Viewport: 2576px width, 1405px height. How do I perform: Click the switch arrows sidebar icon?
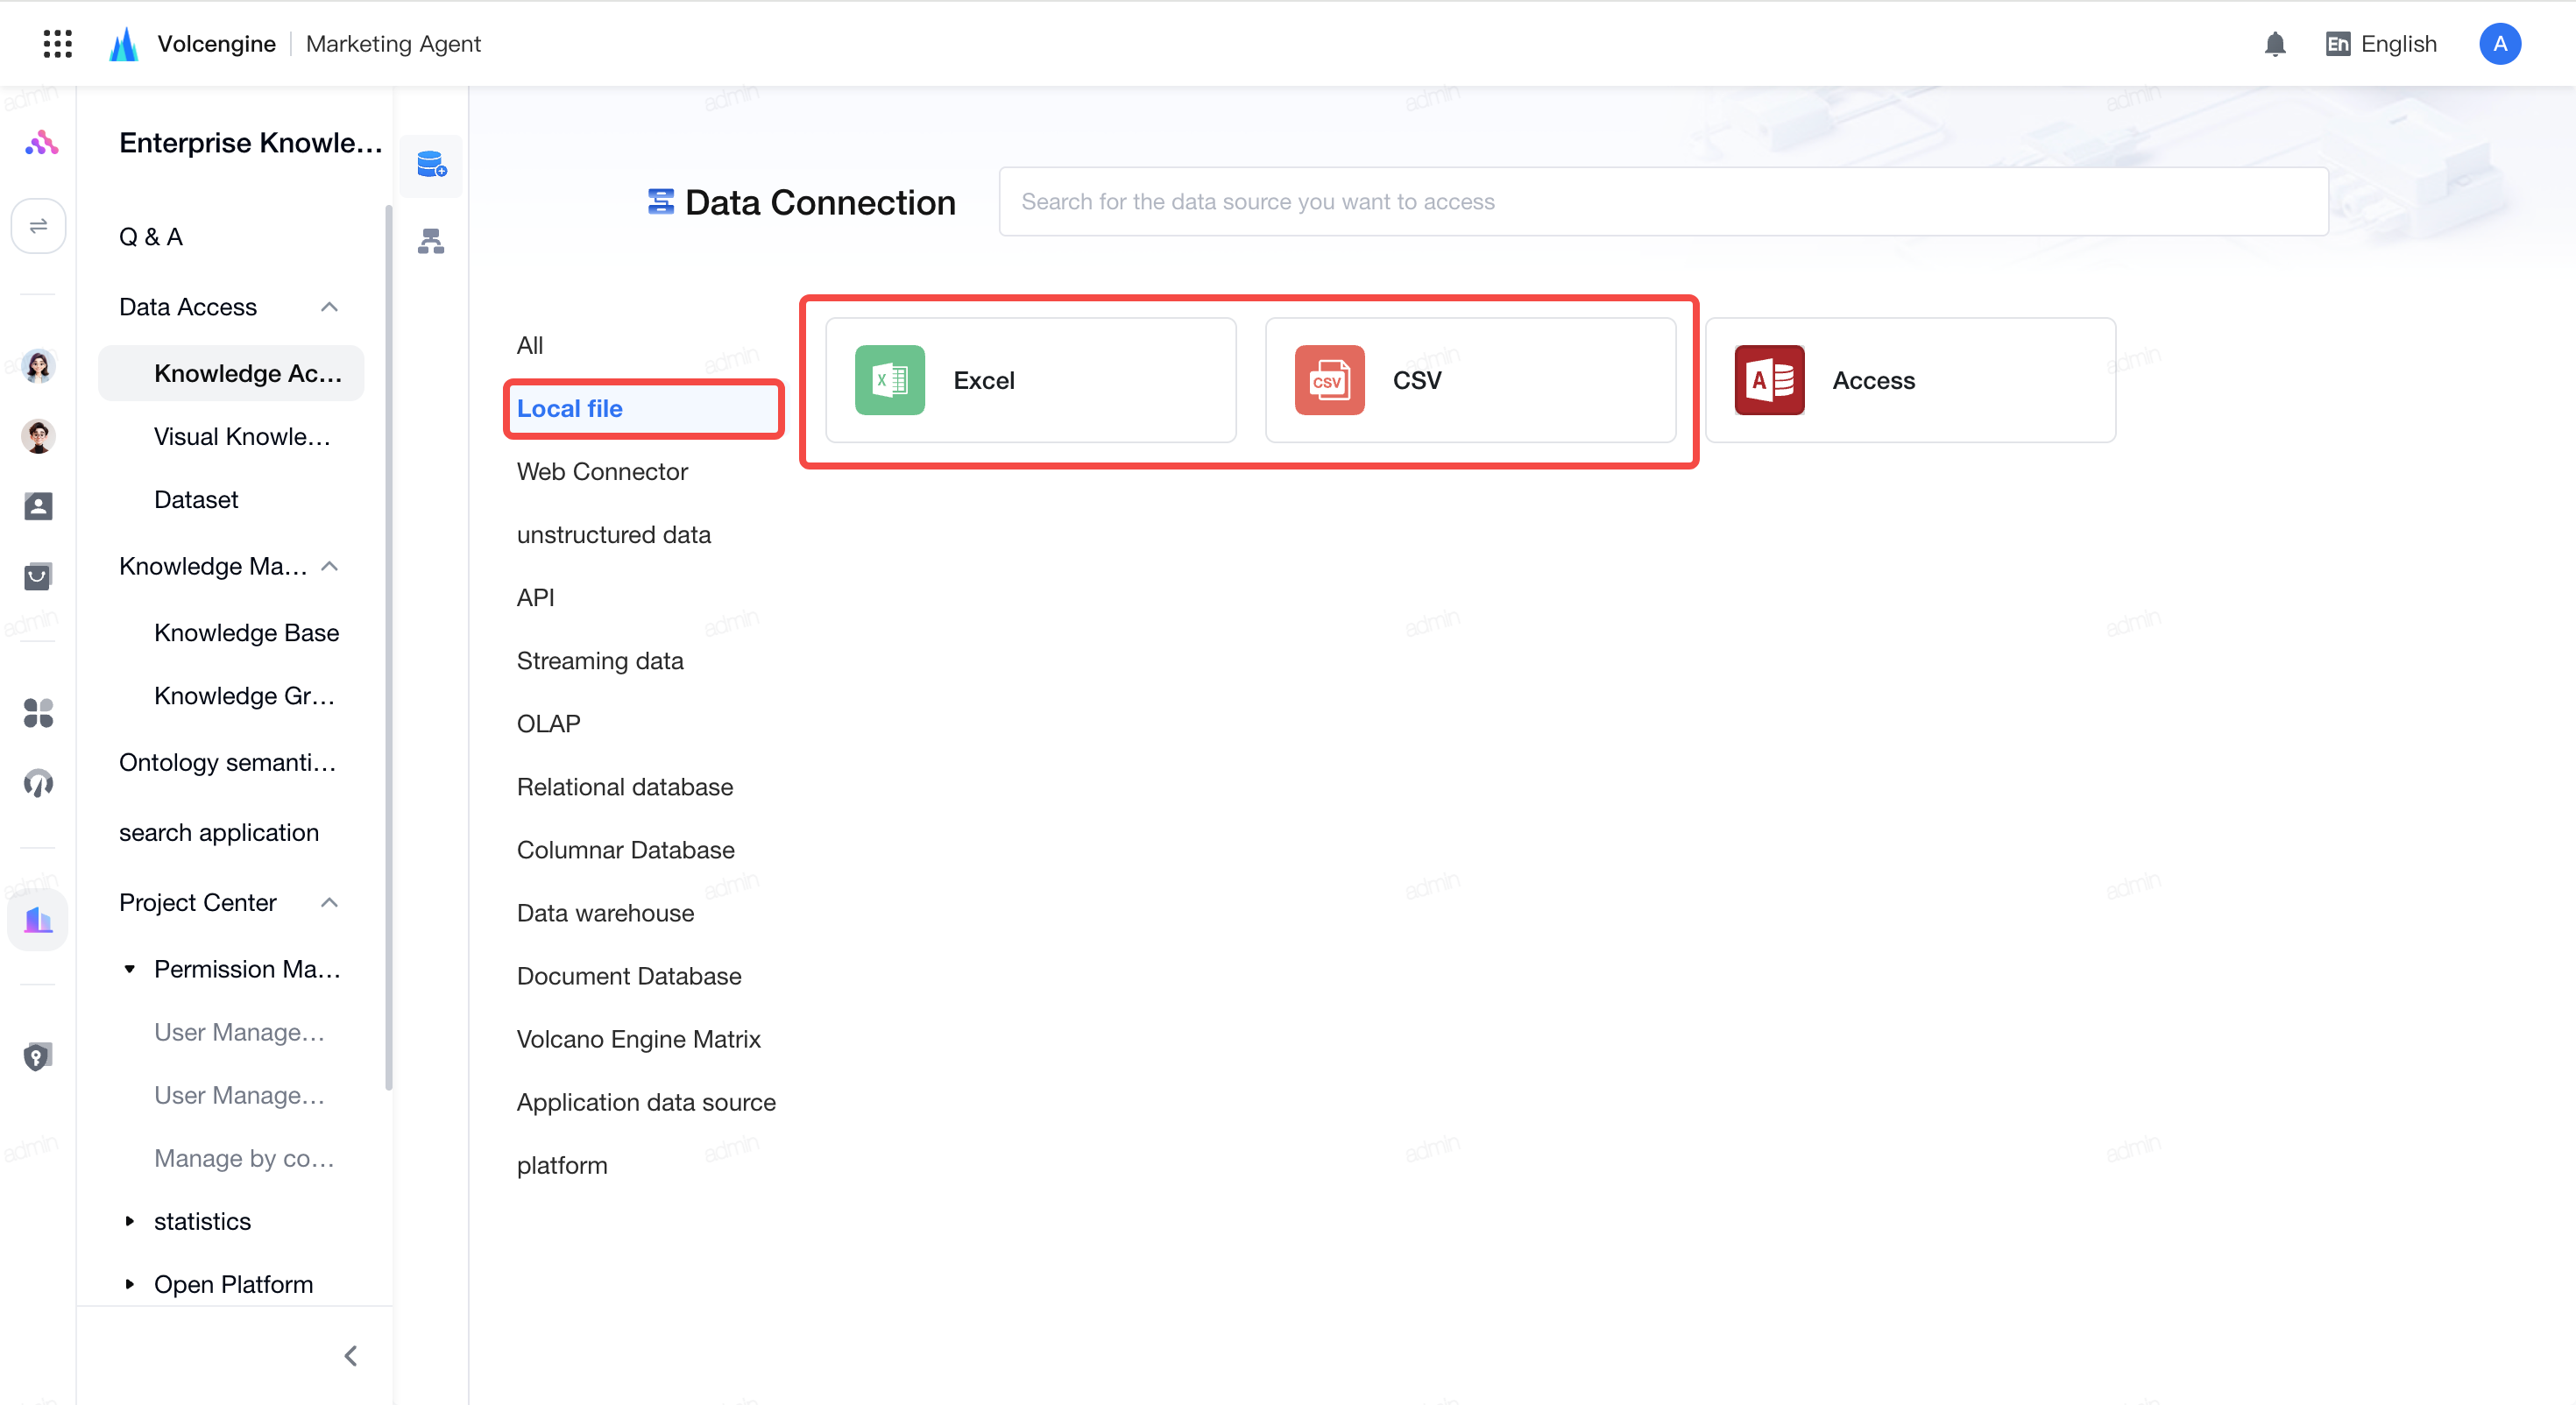tap(38, 226)
